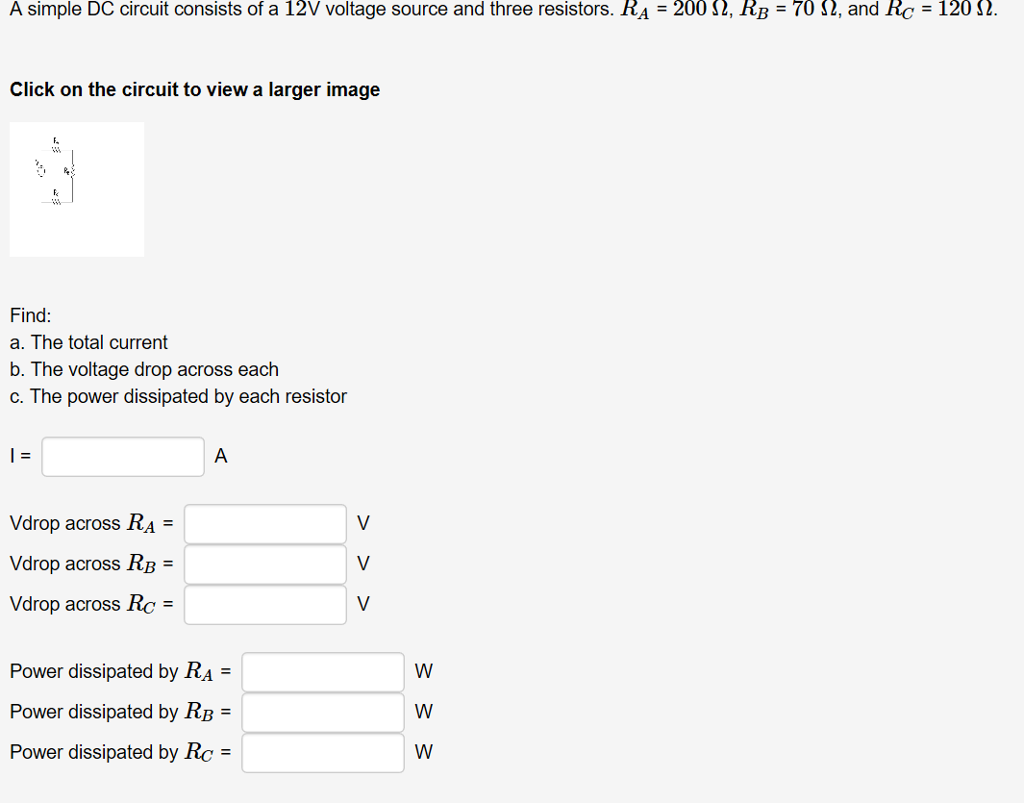Click the 'a. The total current' line
Screen dimensions: 1024x803
[x=89, y=342]
